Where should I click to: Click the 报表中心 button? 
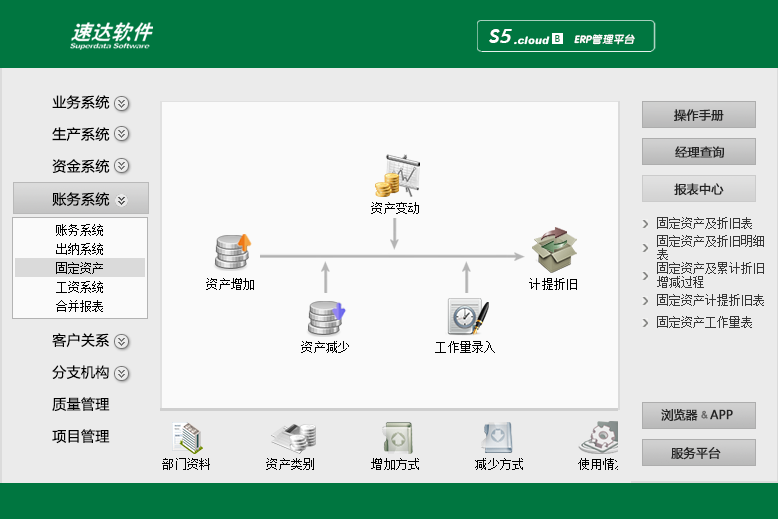699,189
